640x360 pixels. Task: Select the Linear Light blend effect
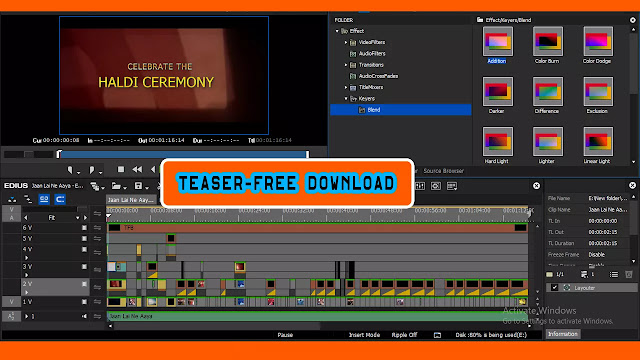(598, 145)
